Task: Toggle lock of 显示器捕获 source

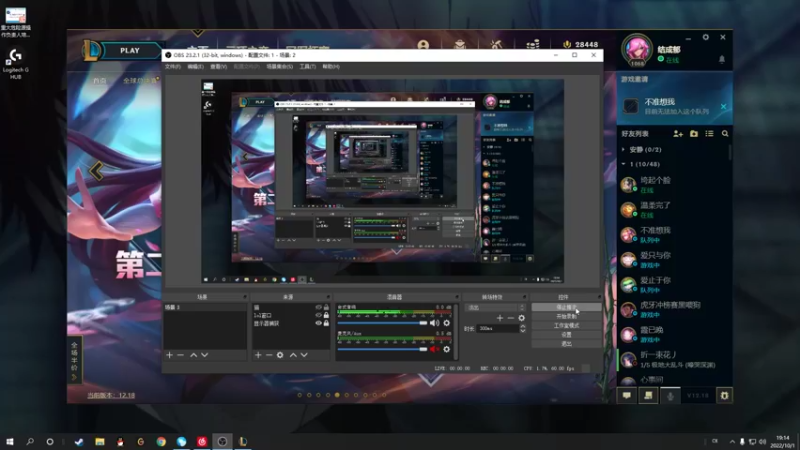Action: [326, 323]
